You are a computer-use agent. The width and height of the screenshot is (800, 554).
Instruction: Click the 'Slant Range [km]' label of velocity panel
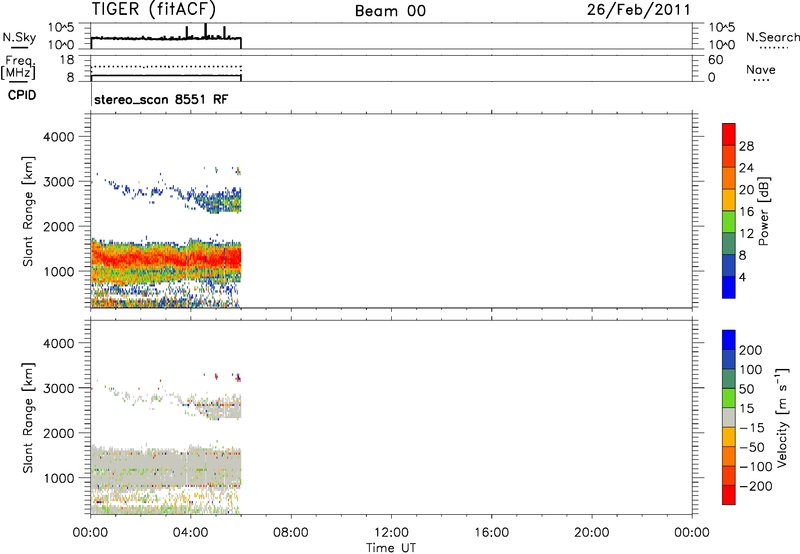[x=29, y=418]
